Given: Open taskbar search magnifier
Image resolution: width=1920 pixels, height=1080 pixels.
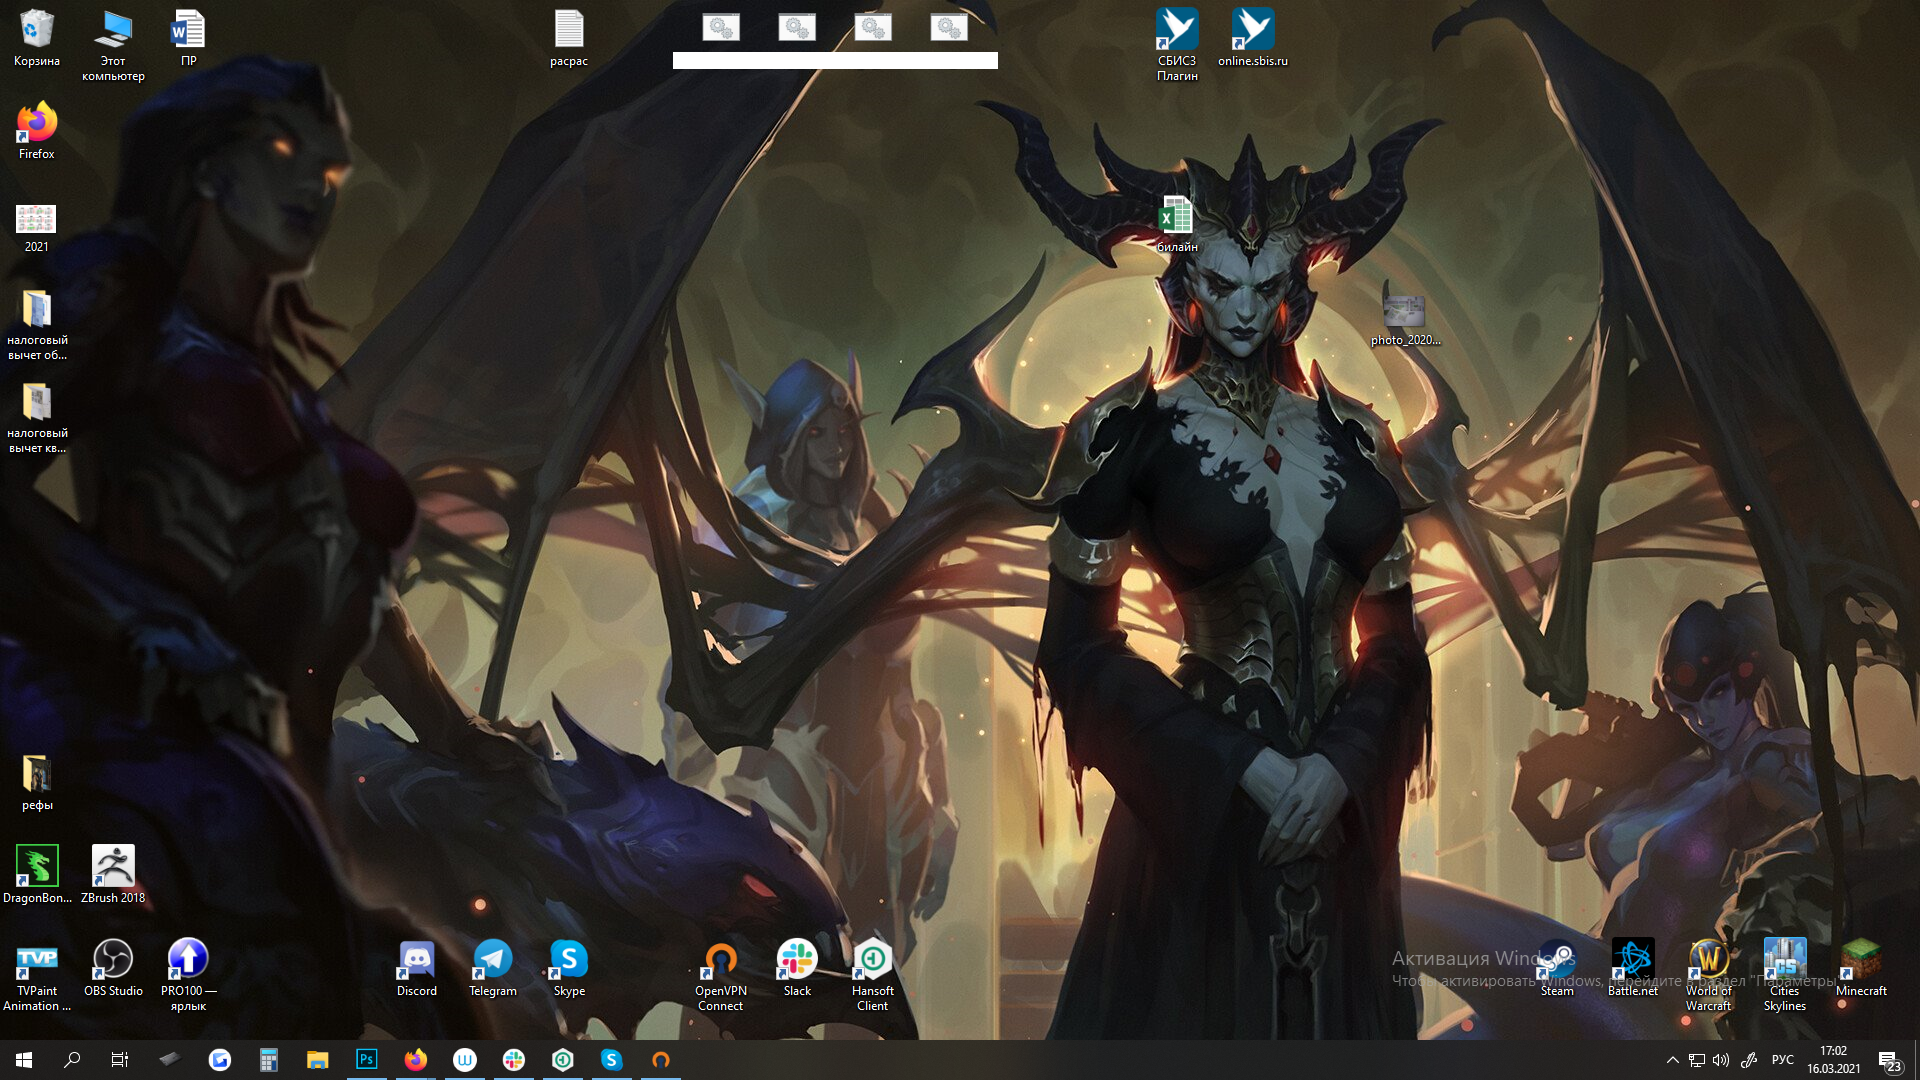Looking at the screenshot, I should pyautogui.click(x=72, y=1060).
